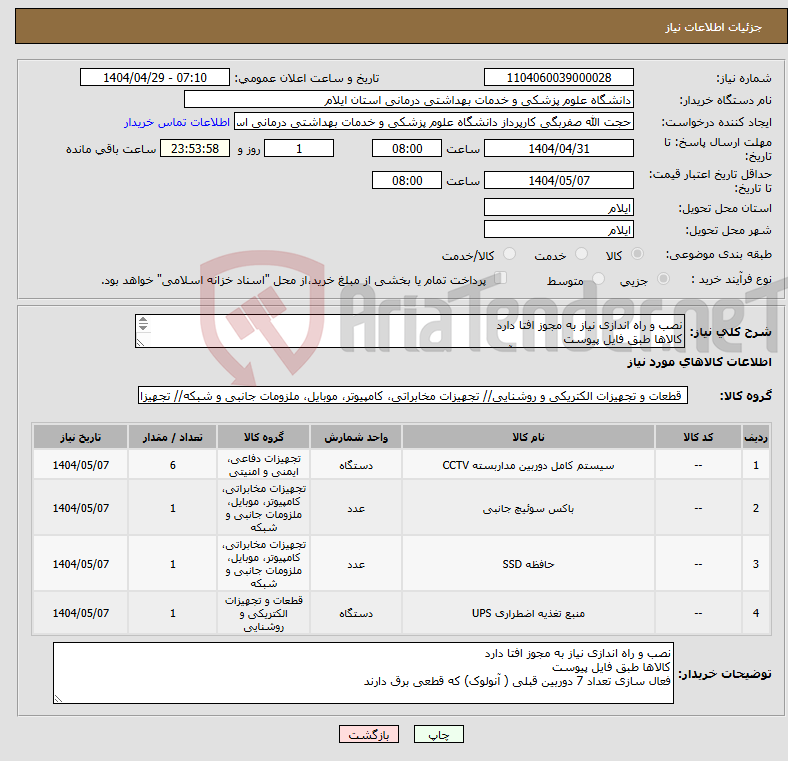Screen dimensions: 788x761
Task: Click the row number 2 cell
Action: (x=755, y=508)
